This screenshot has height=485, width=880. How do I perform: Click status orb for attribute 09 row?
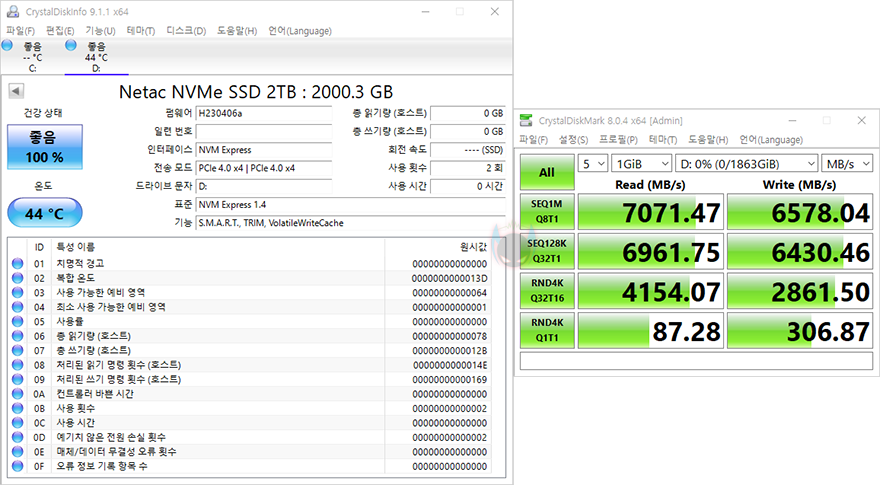[17, 379]
